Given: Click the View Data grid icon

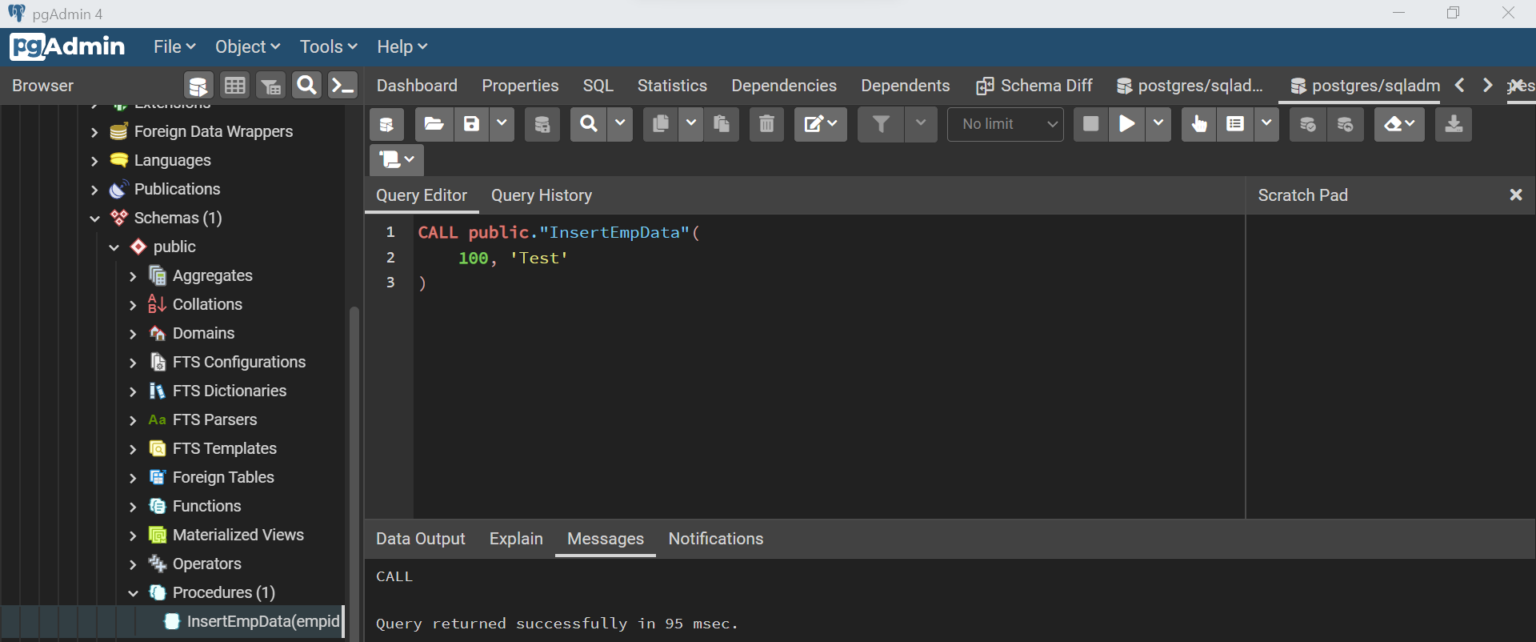Looking at the screenshot, I should pos(235,85).
